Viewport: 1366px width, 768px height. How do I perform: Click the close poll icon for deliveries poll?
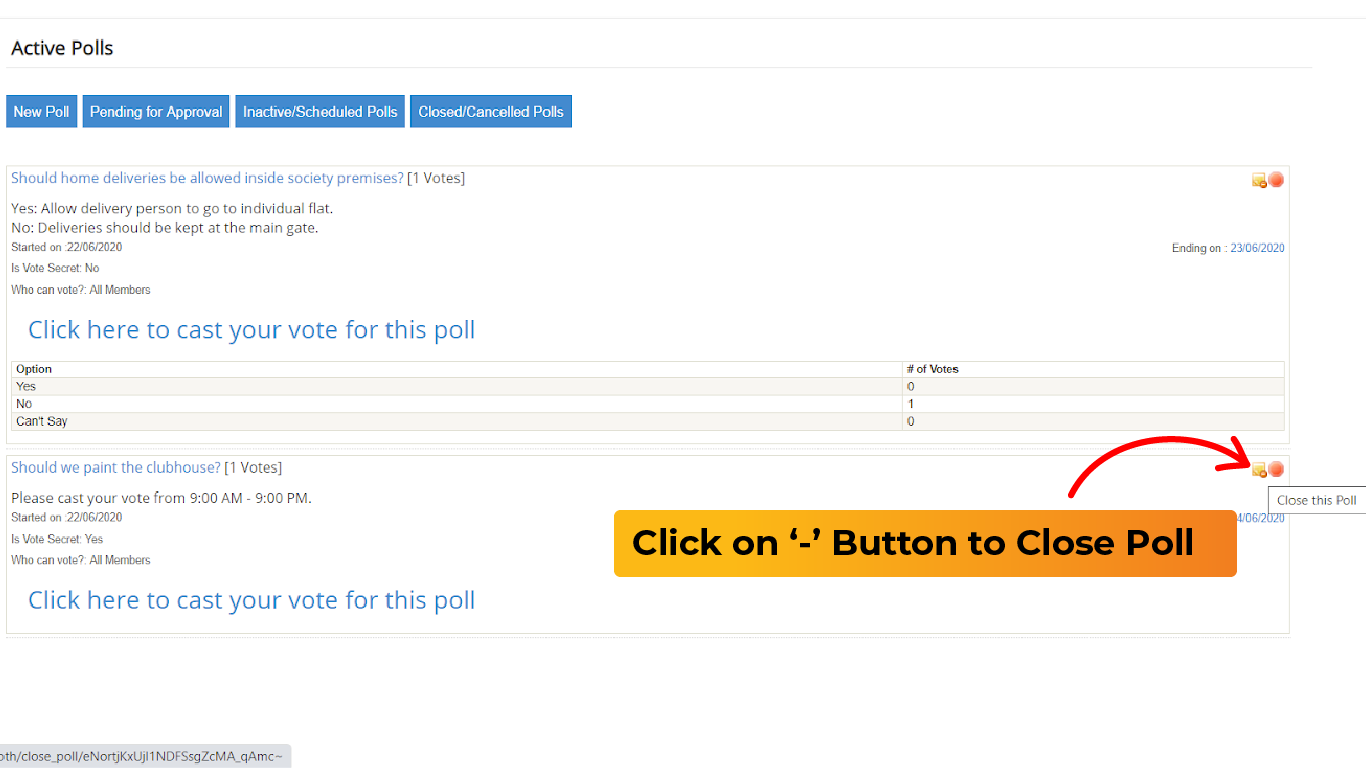point(1259,180)
